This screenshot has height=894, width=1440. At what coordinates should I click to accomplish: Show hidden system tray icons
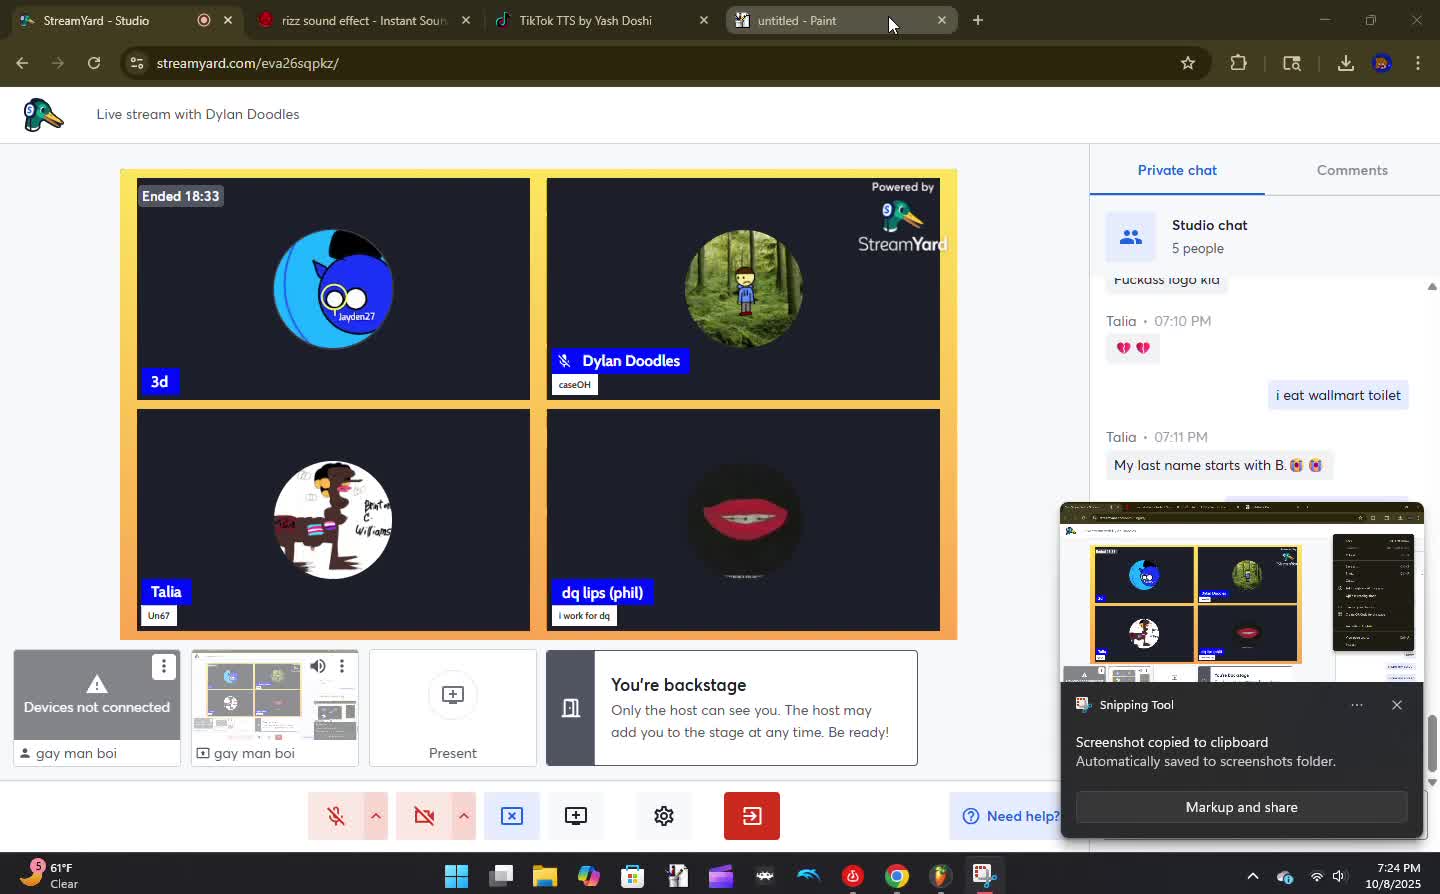click(x=1252, y=876)
